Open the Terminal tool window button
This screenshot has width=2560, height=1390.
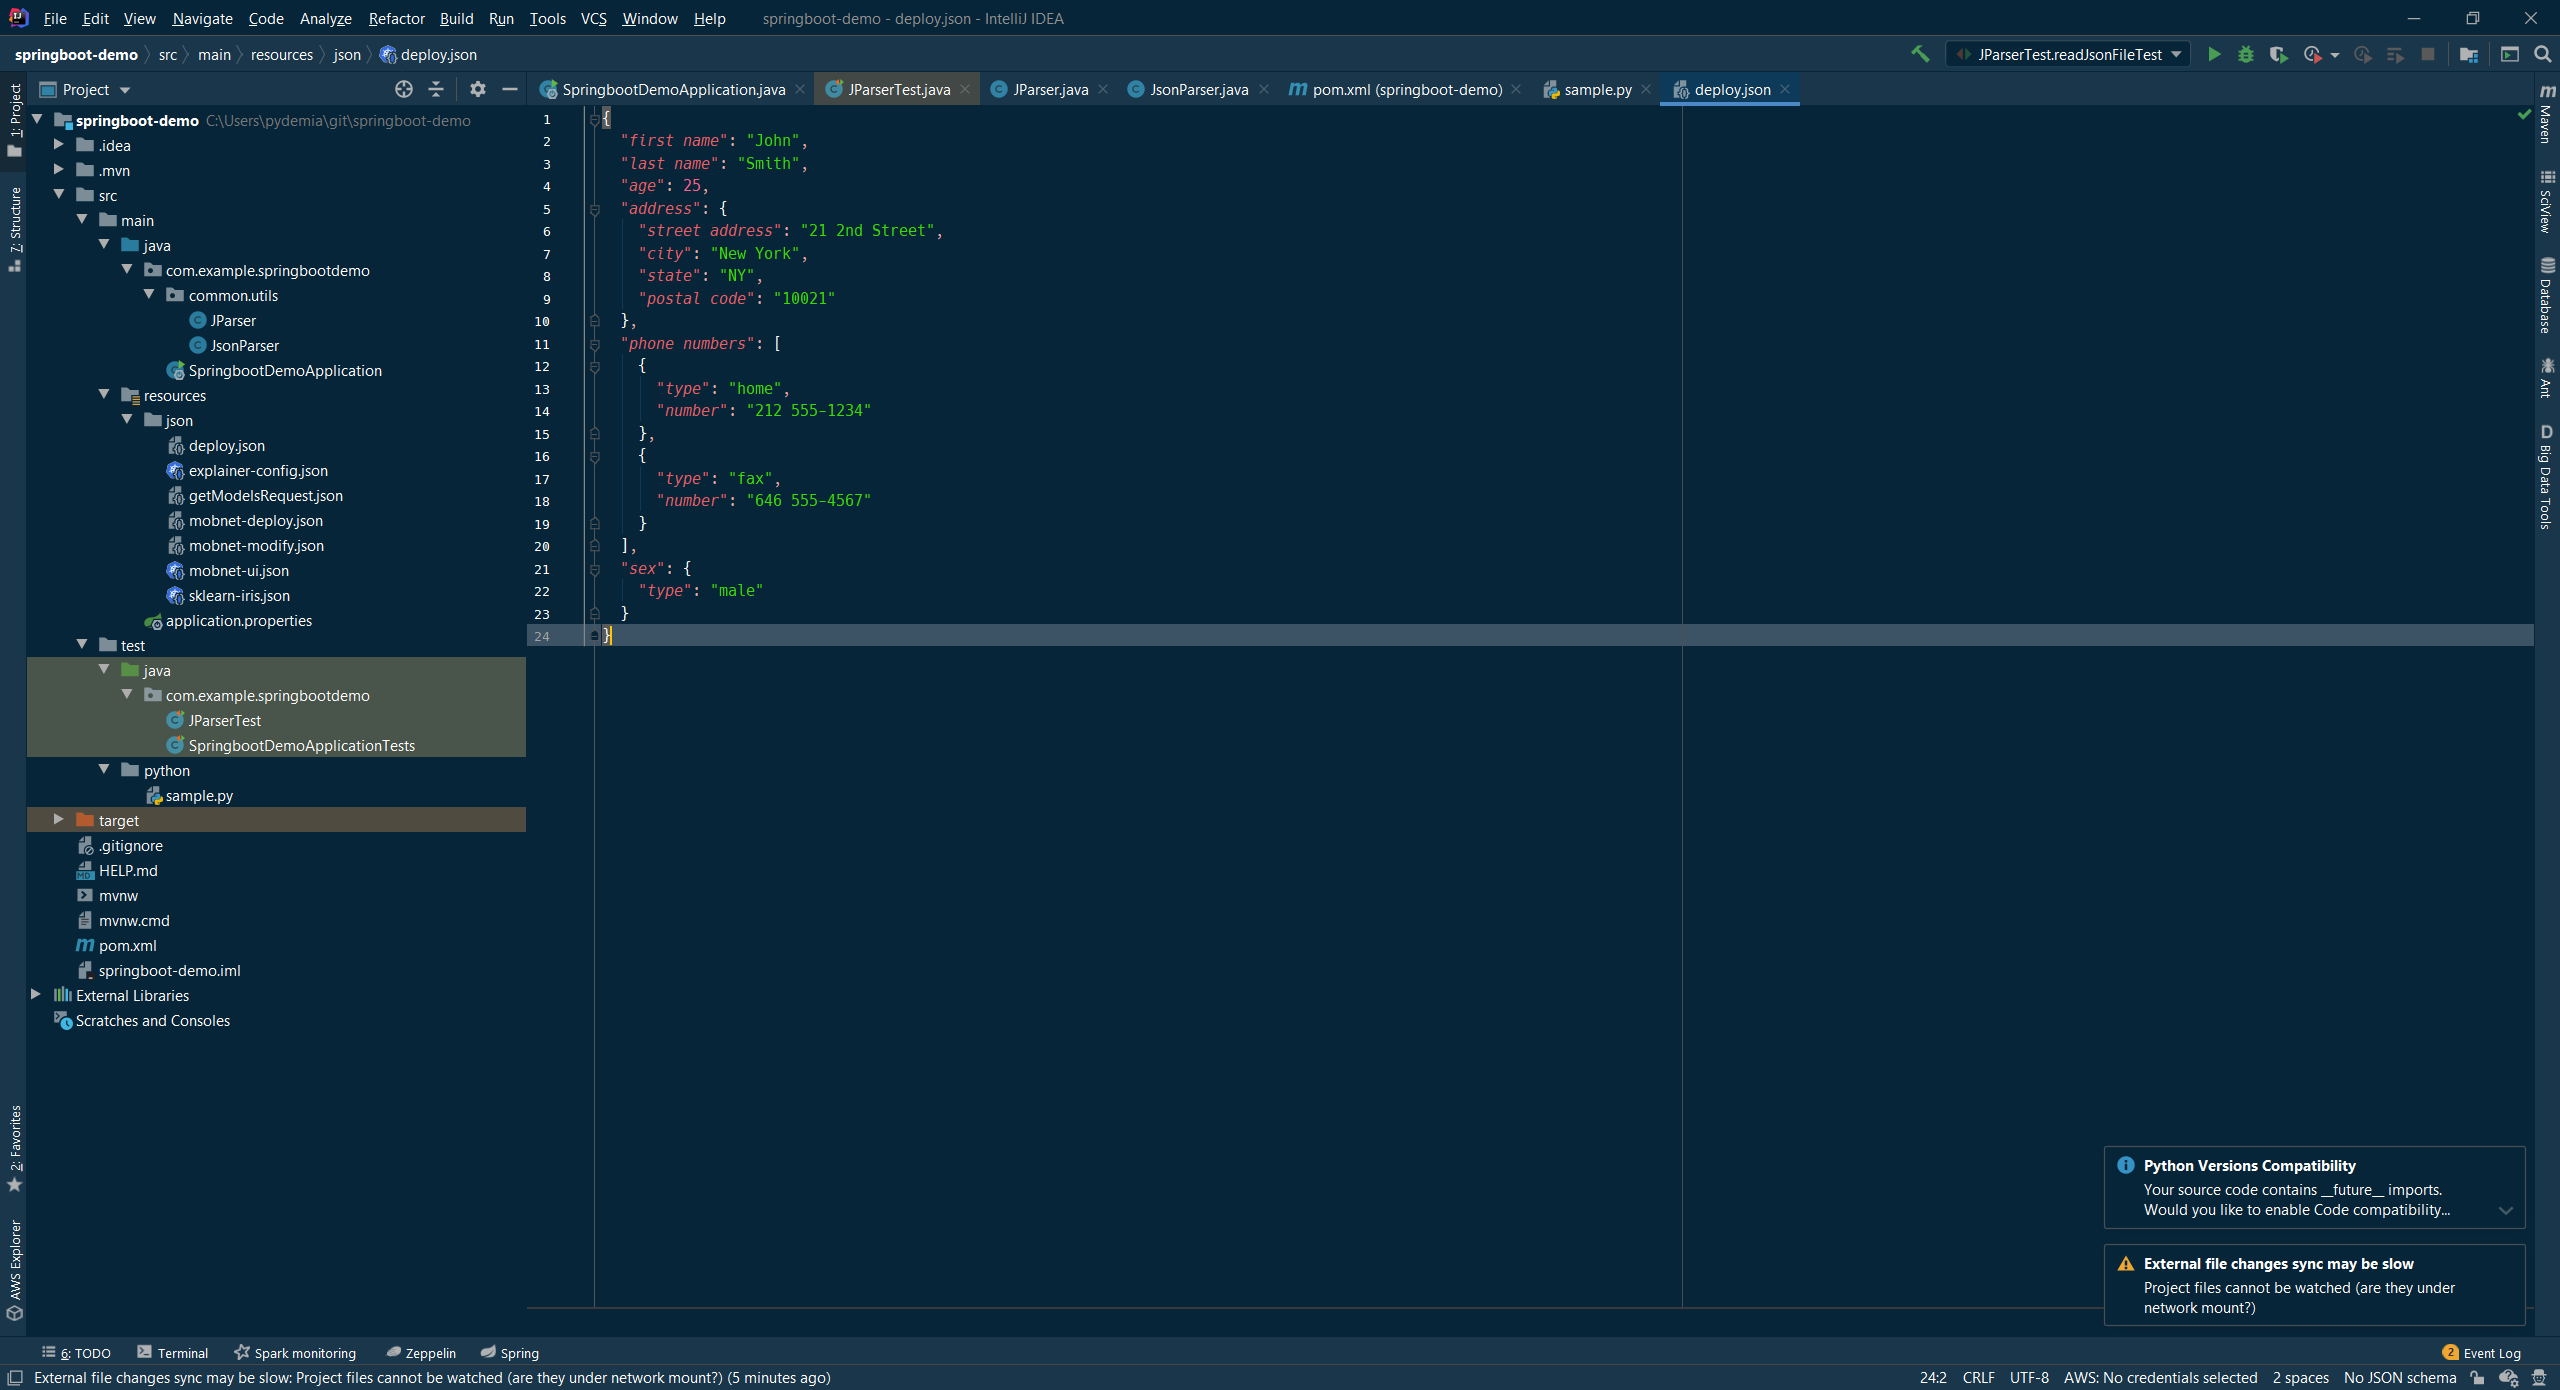173,1353
